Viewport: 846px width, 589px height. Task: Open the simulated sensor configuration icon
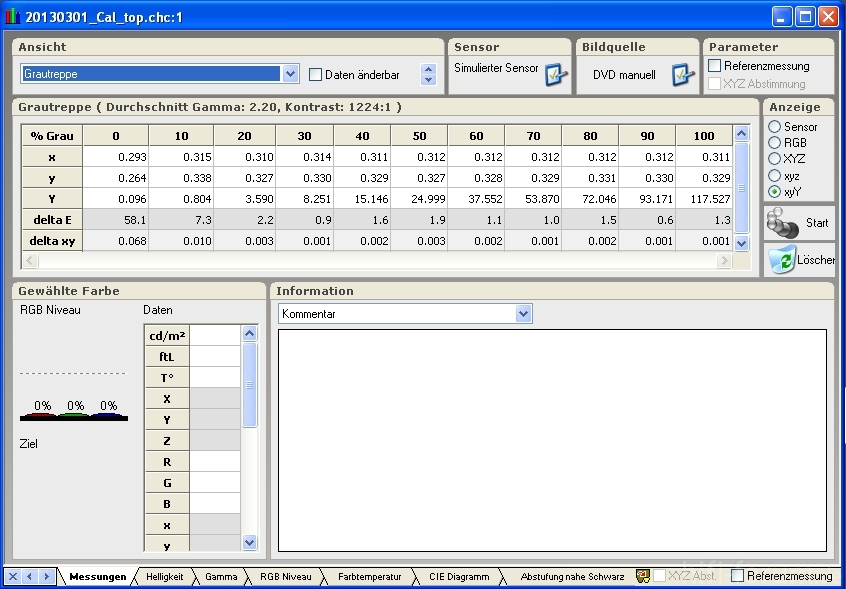coord(556,74)
